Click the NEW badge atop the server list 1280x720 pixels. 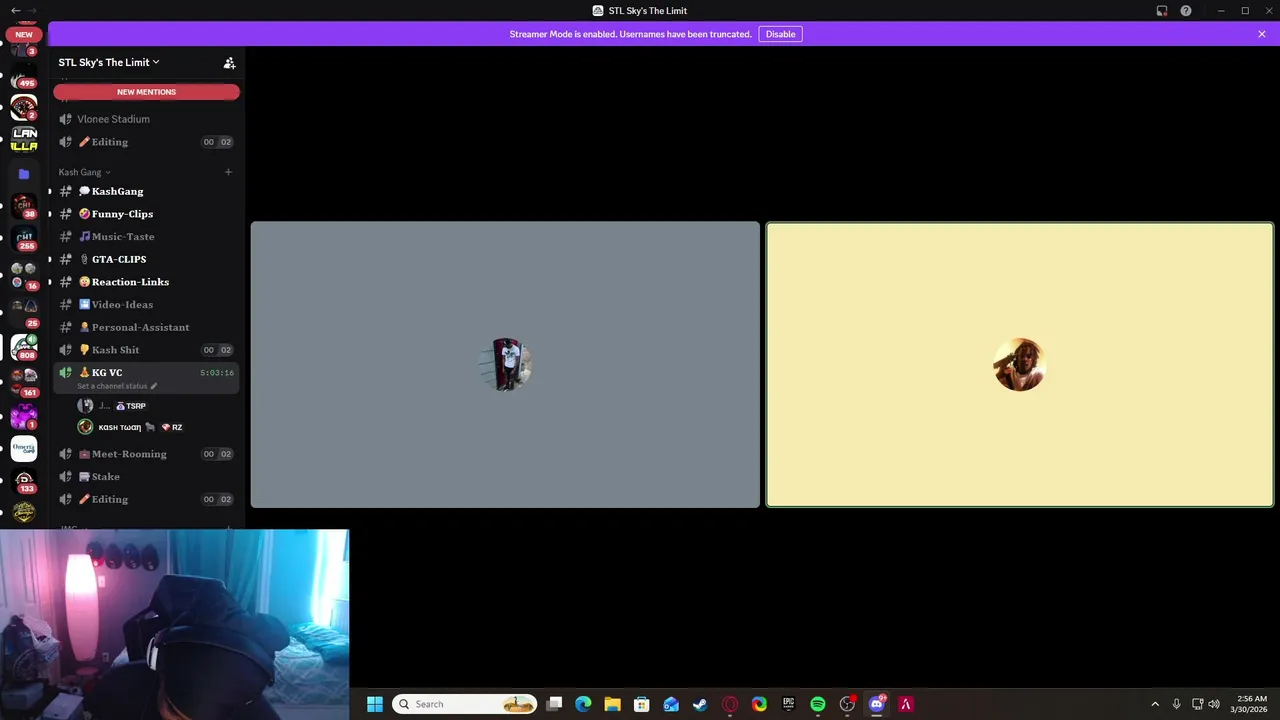click(x=24, y=34)
